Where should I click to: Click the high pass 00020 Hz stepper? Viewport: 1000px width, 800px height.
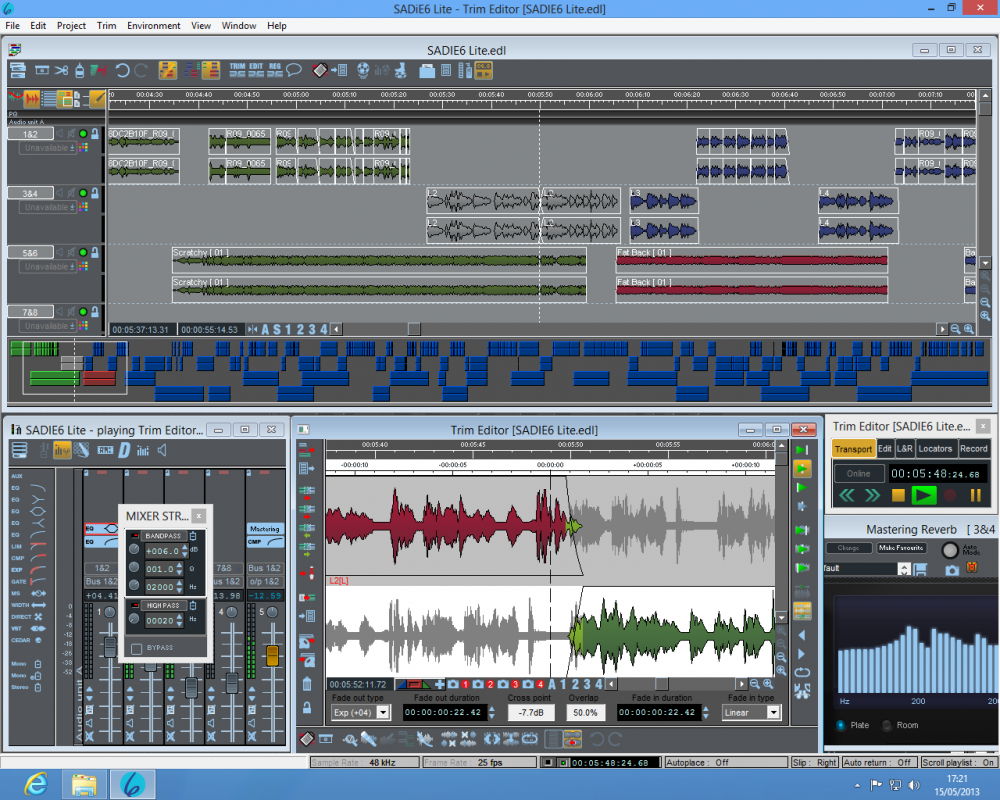pyautogui.click(x=179, y=619)
